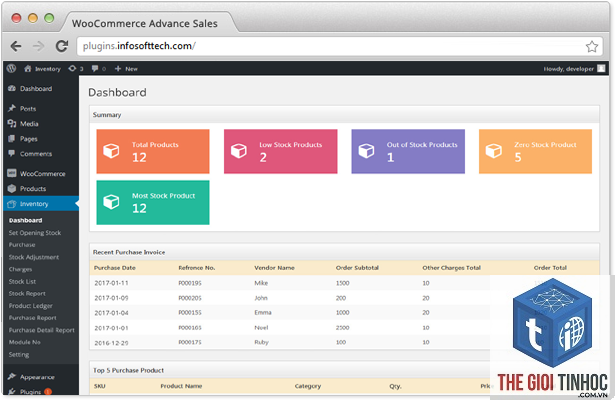Click the Appearance brush icon in sidebar
The height and width of the screenshot is (400, 615).
point(12,377)
